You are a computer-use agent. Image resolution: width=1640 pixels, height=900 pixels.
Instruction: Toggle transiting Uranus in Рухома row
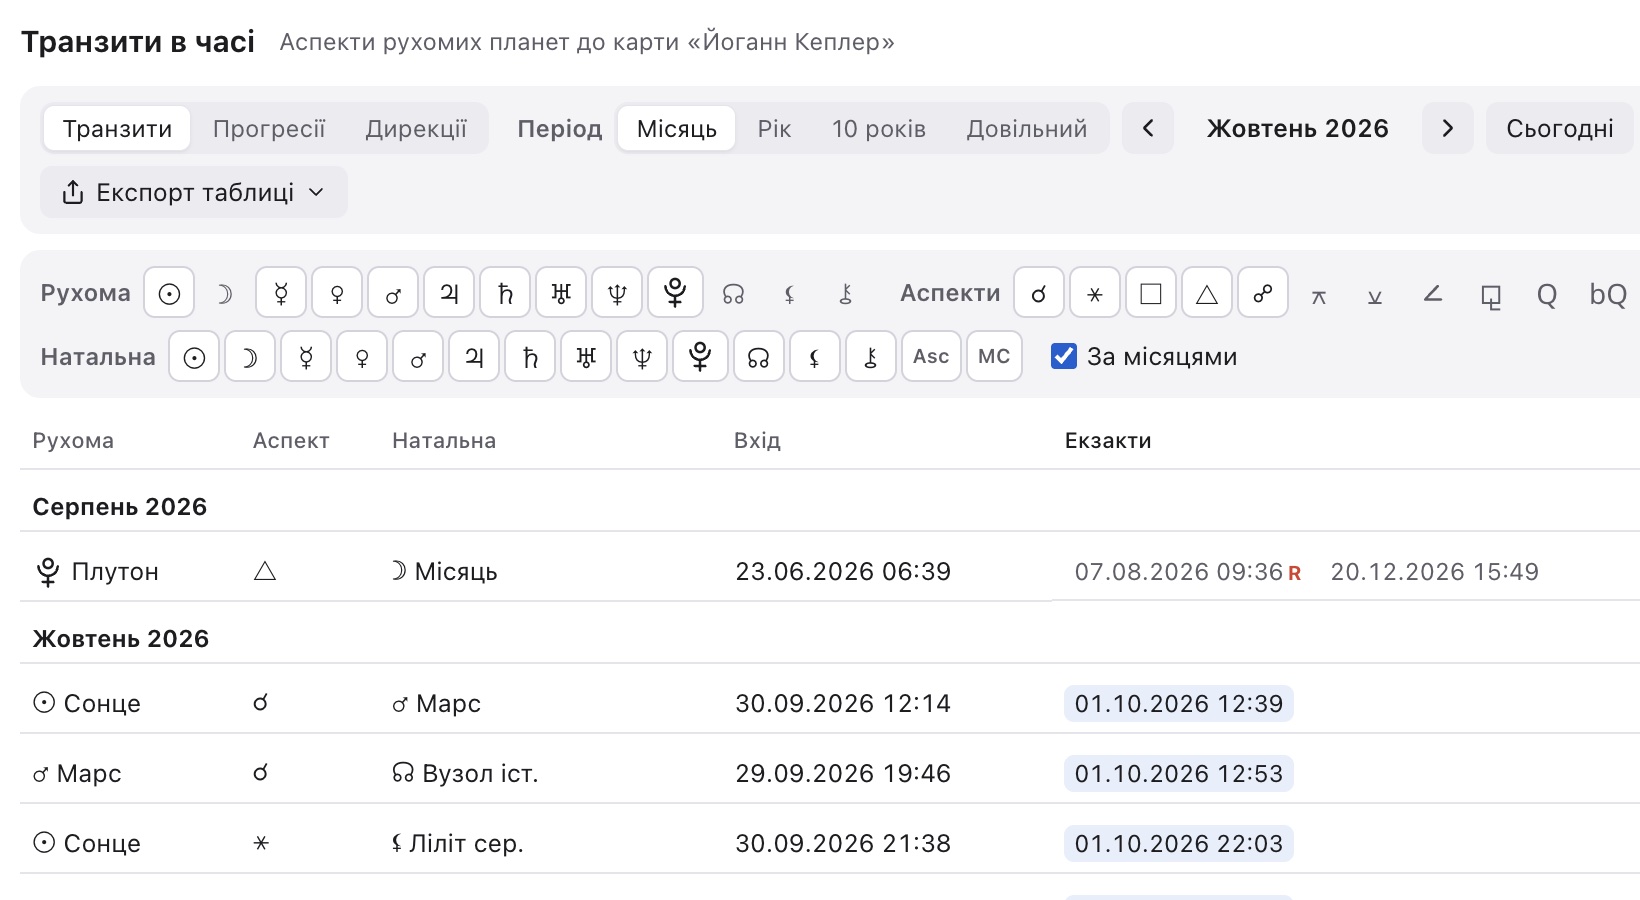[561, 293]
